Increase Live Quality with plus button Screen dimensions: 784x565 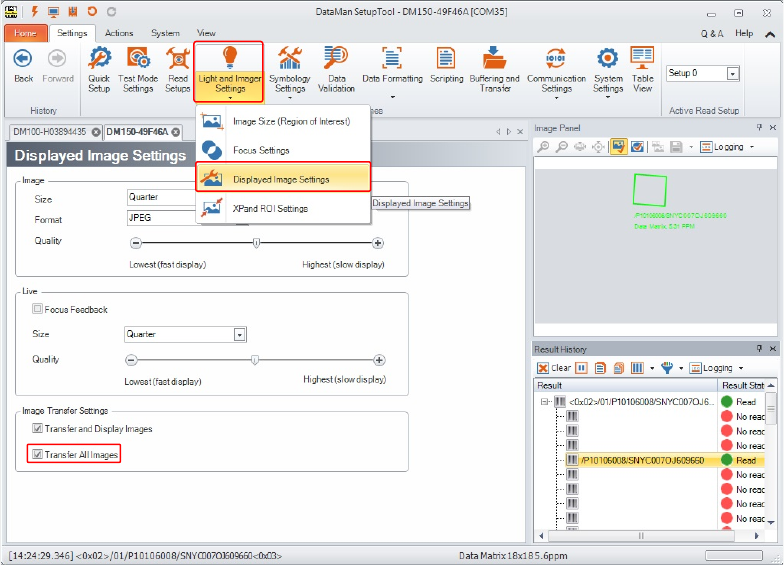379,360
